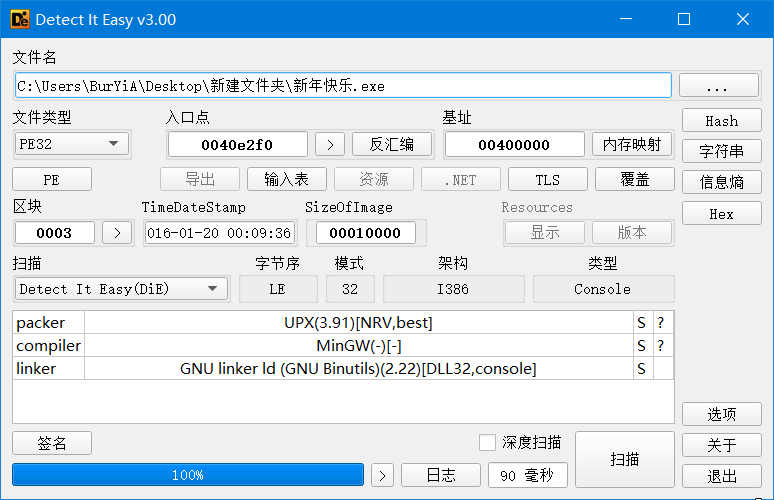Image resolution: width=774 pixels, height=500 pixels.
Task: Click the I386 architecture field
Action: (453, 289)
